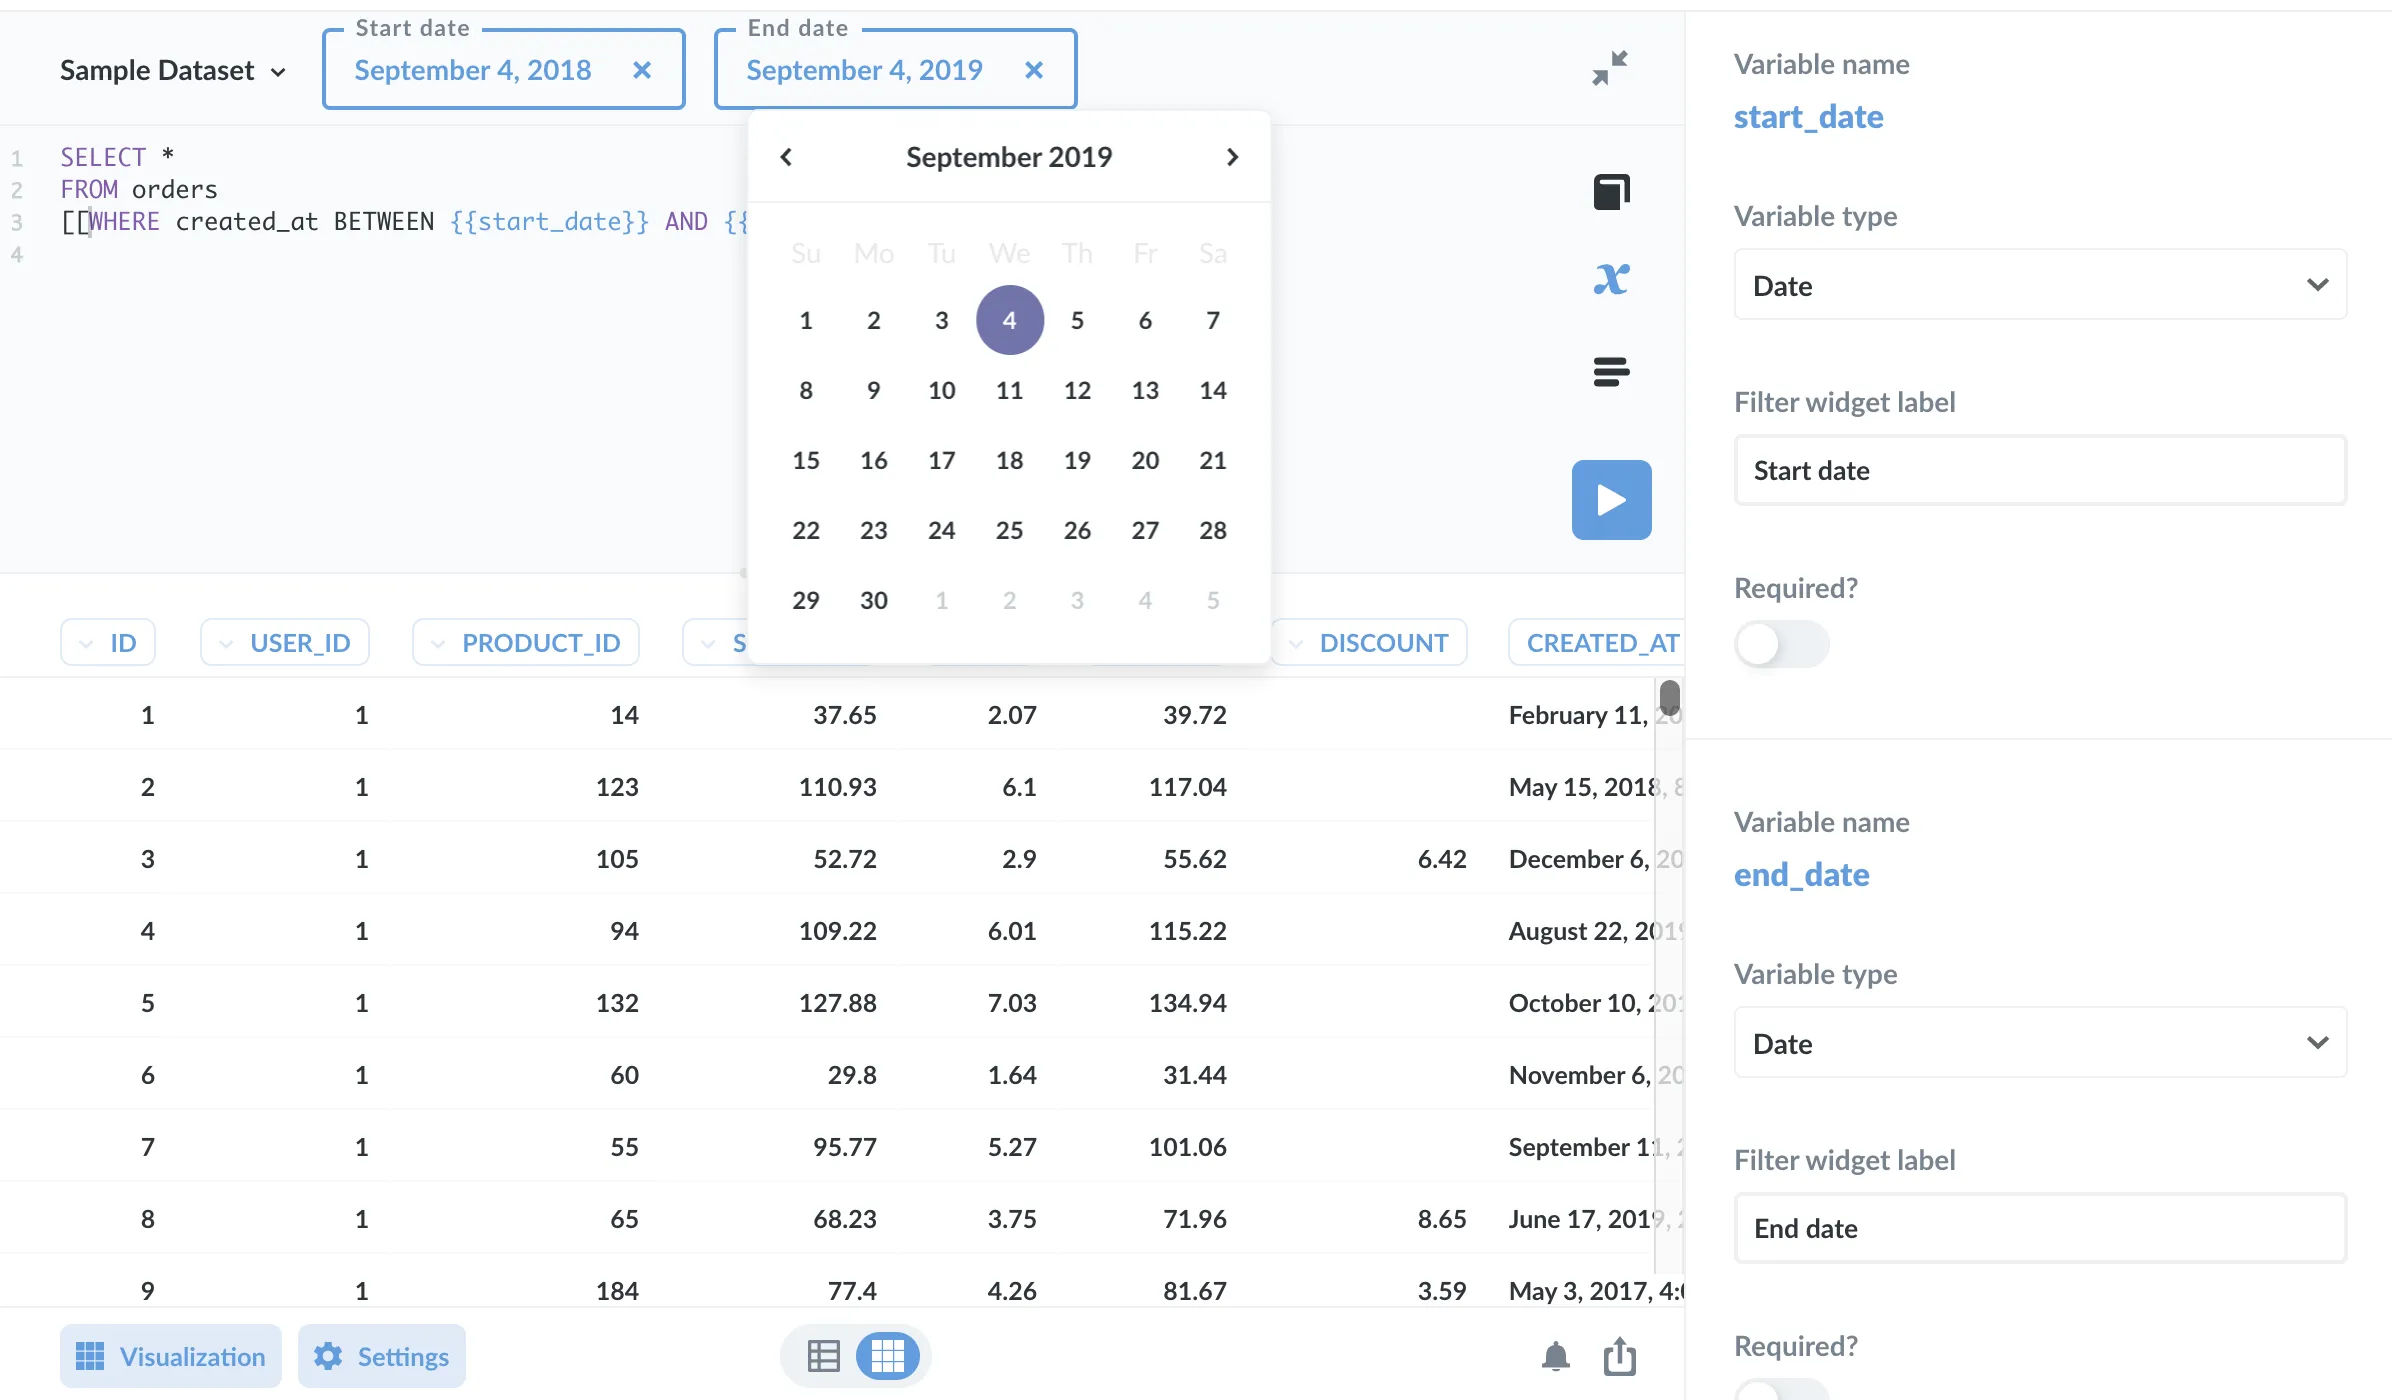The image size is (2392, 1400).
Task: Format the SQL query using the lines icon
Action: click(1614, 371)
